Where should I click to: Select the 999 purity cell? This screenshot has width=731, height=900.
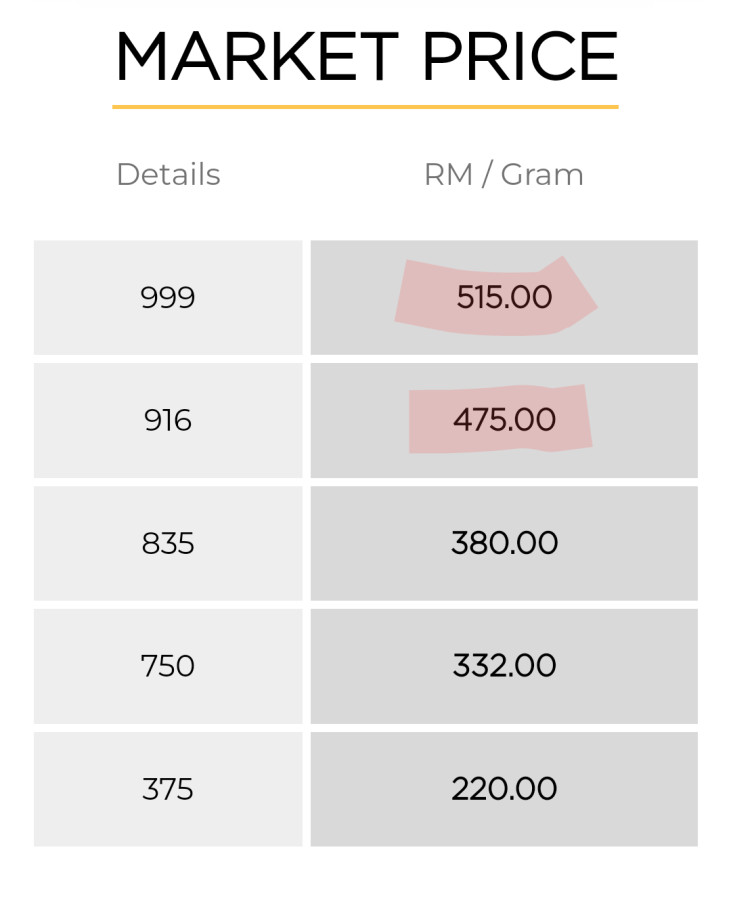[x=168, y=298]
